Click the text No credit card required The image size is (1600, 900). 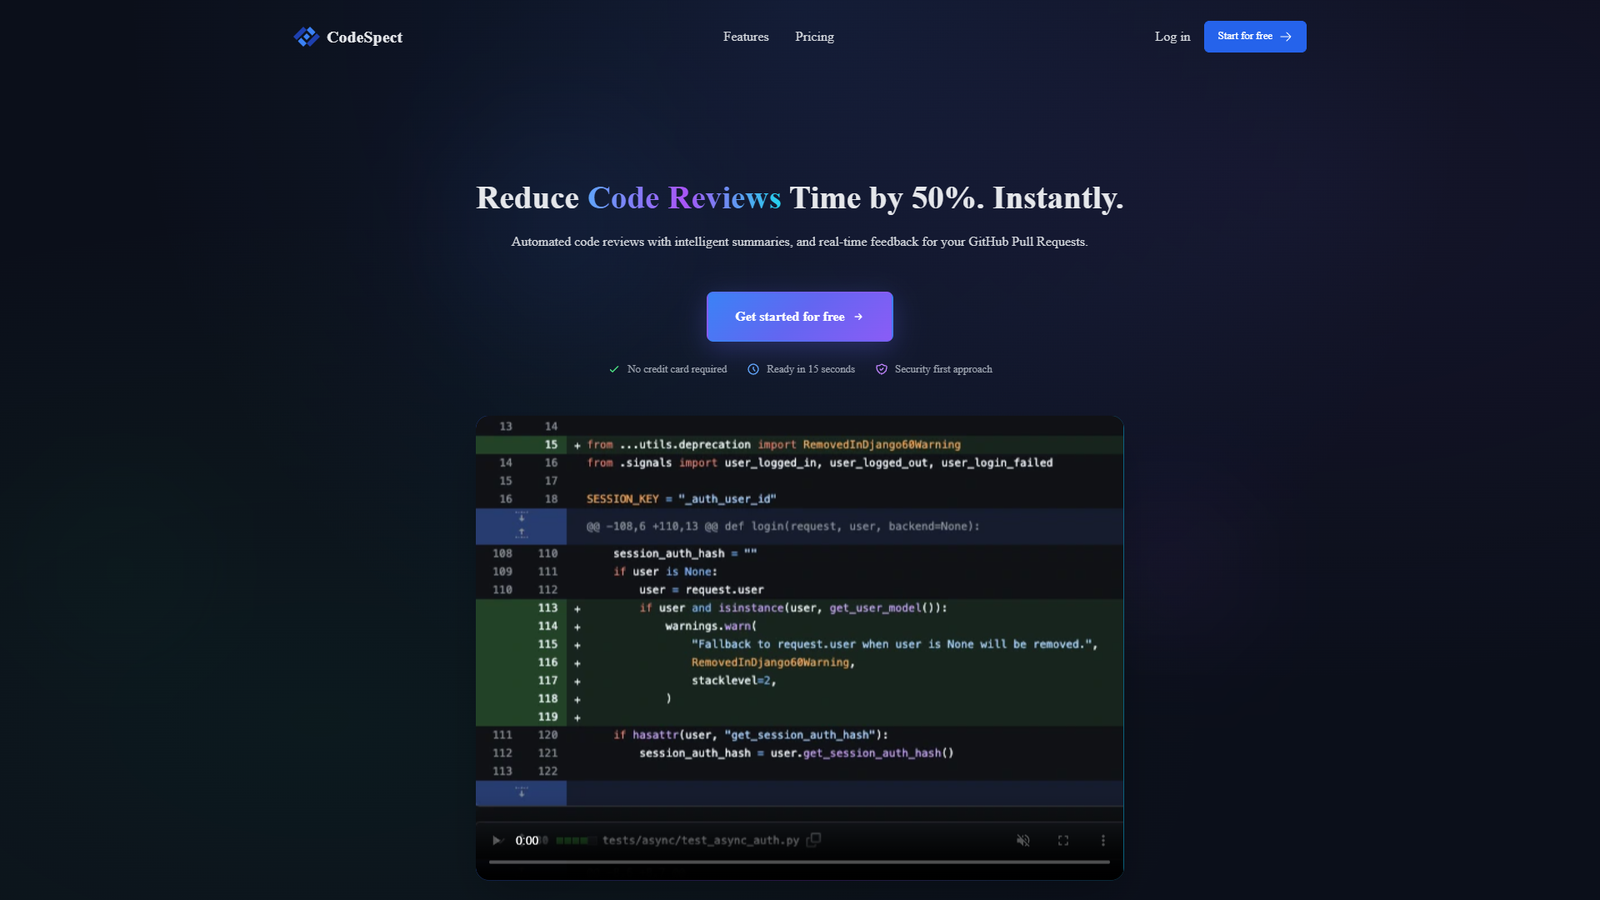(x=677, y=369)
